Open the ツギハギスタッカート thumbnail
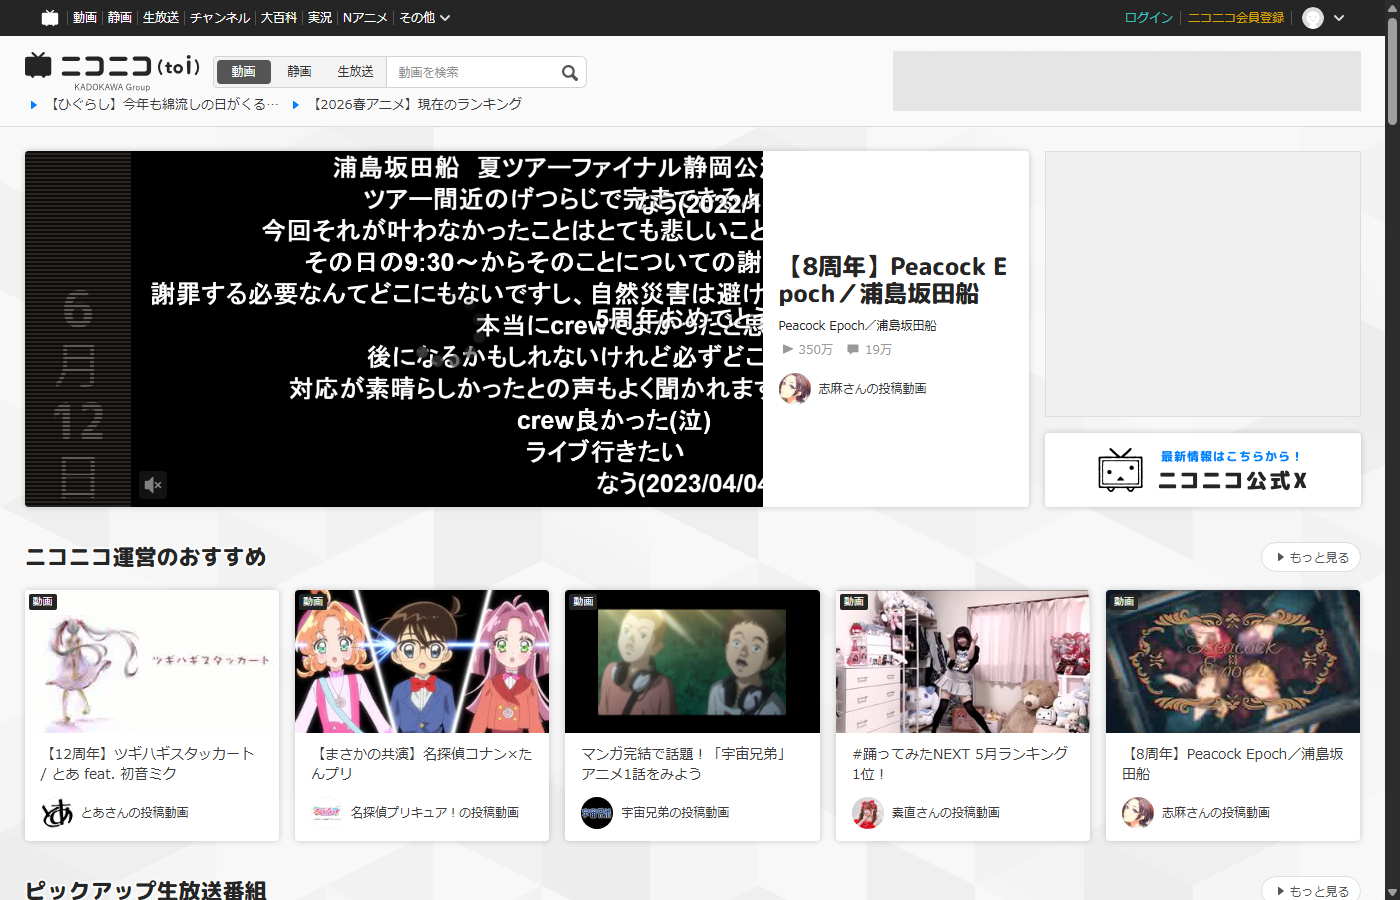The image size is (1400, 900). click(x=152, y=661)
